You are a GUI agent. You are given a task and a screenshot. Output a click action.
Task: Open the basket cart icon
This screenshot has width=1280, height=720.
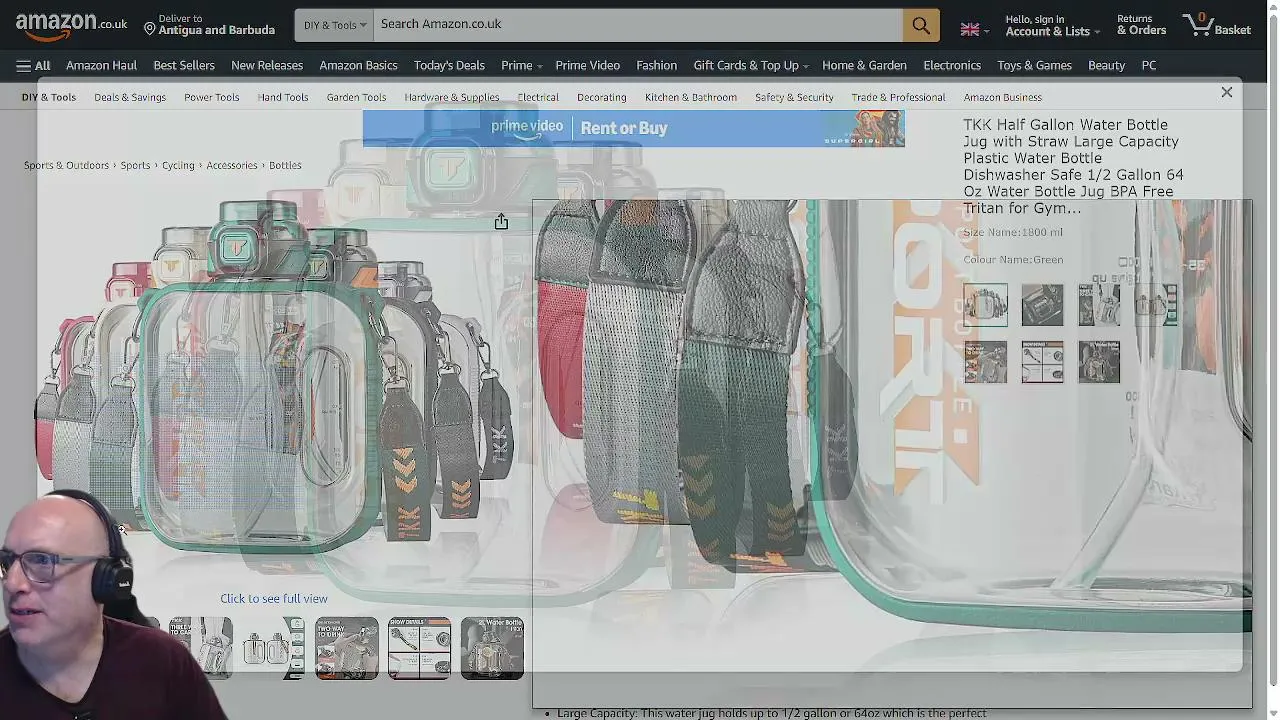click(x=1217, y=25)
